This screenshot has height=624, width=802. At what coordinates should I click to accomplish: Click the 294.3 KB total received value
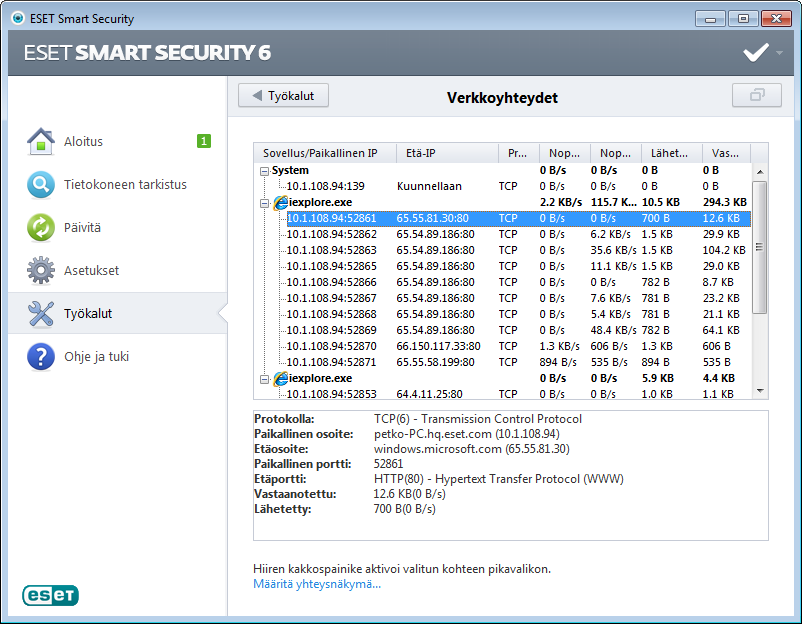click(x=724, y=203)
